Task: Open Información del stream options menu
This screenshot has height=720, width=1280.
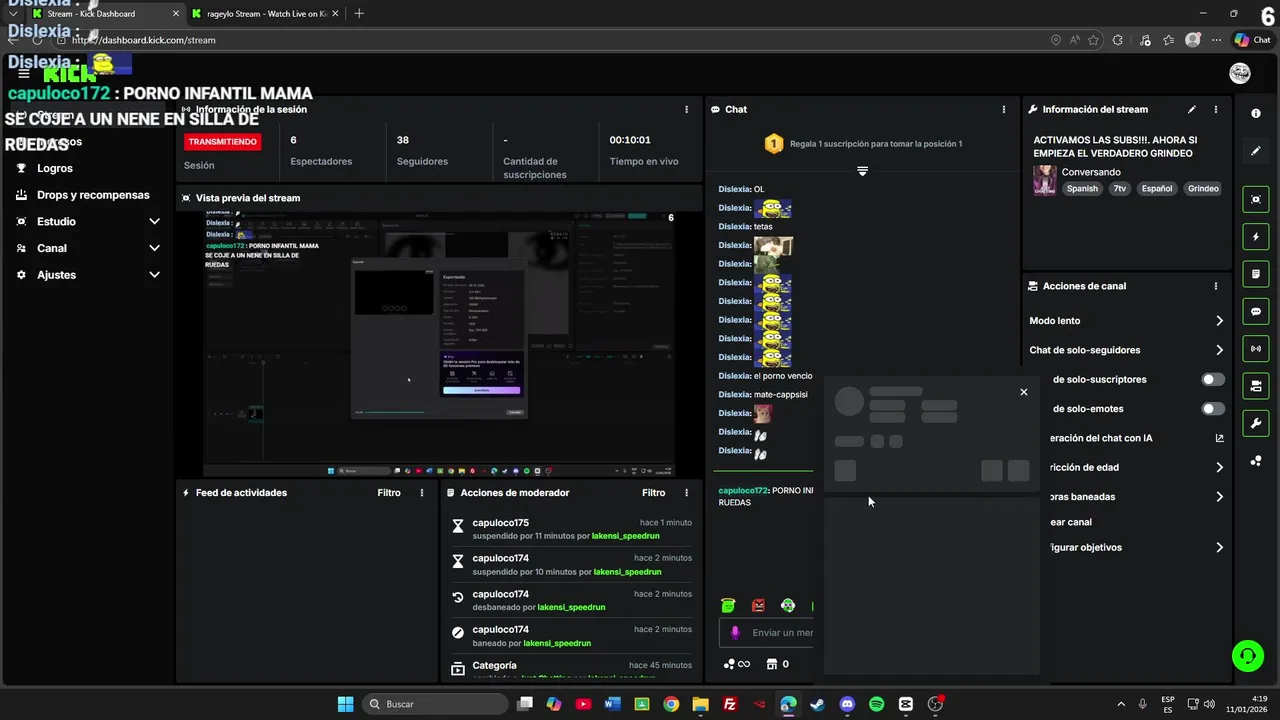Action: (1216, 110)
